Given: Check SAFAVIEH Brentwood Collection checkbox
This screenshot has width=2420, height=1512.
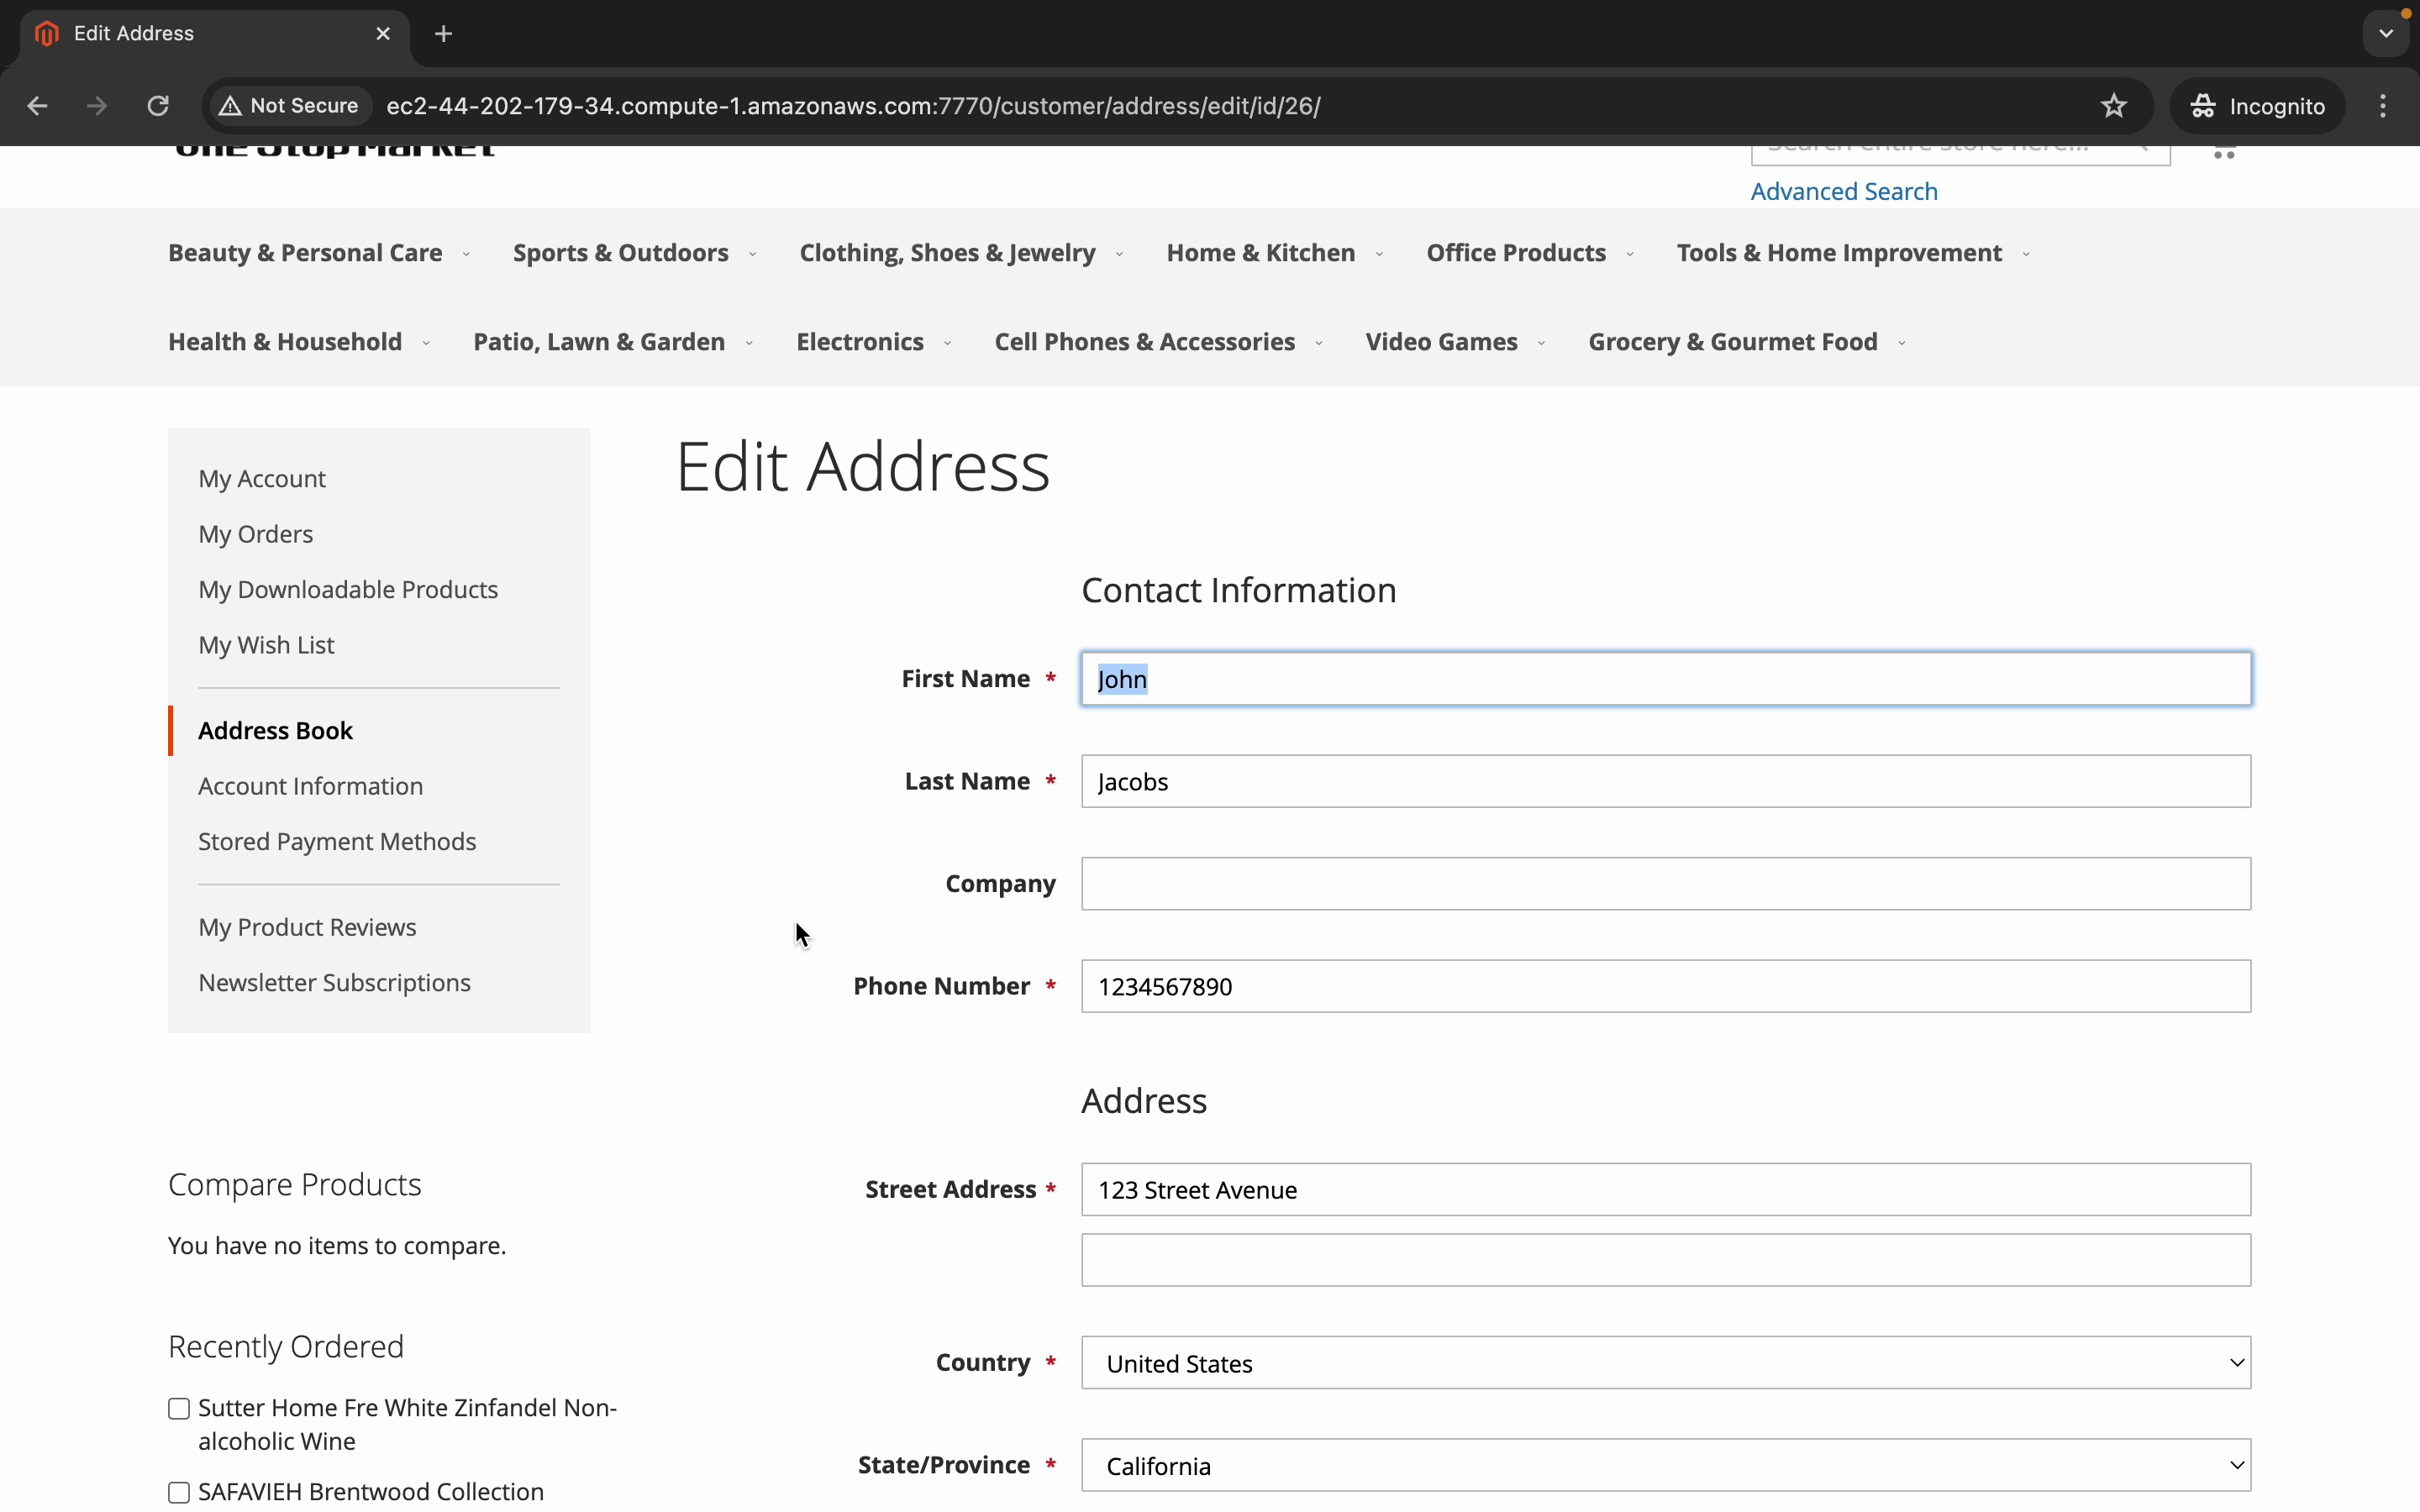Looking at the screenshot, I should (x=179, y=1492).
